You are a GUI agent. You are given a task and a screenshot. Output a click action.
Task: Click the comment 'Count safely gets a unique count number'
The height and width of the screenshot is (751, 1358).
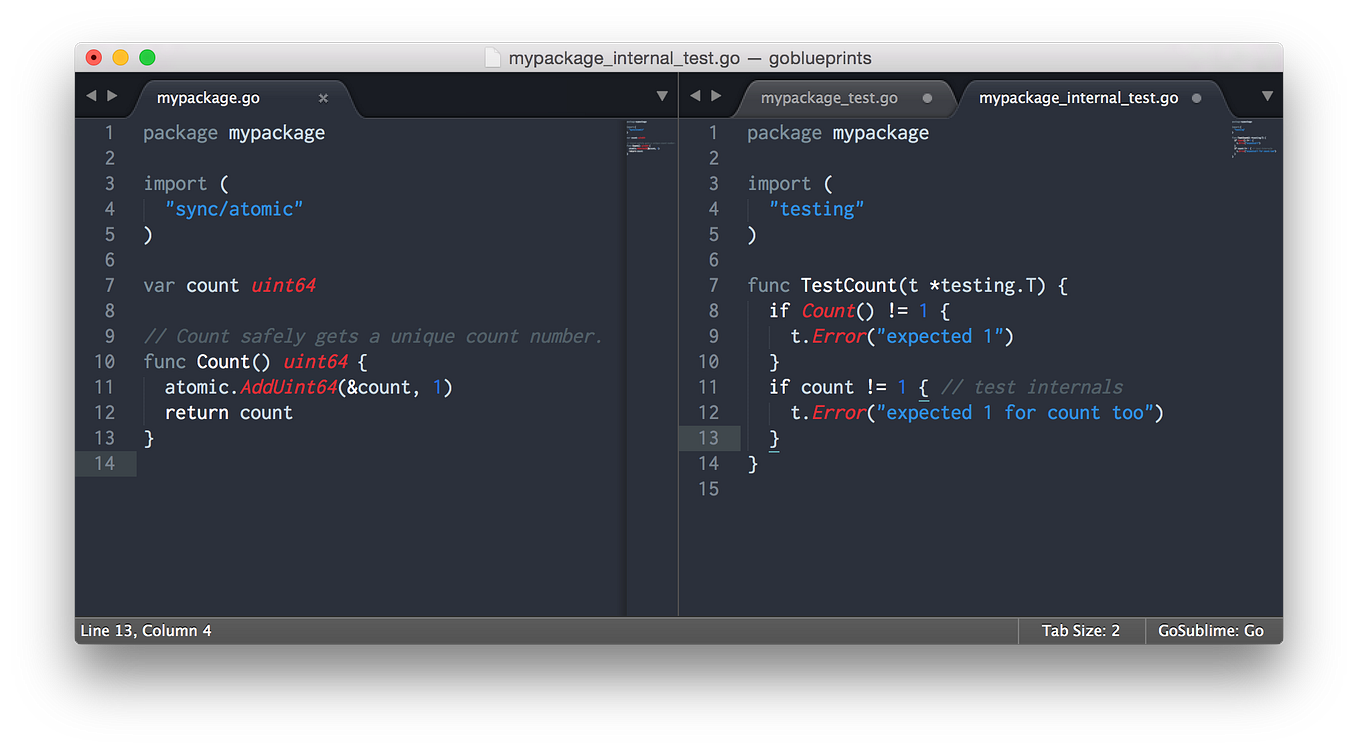373,336
